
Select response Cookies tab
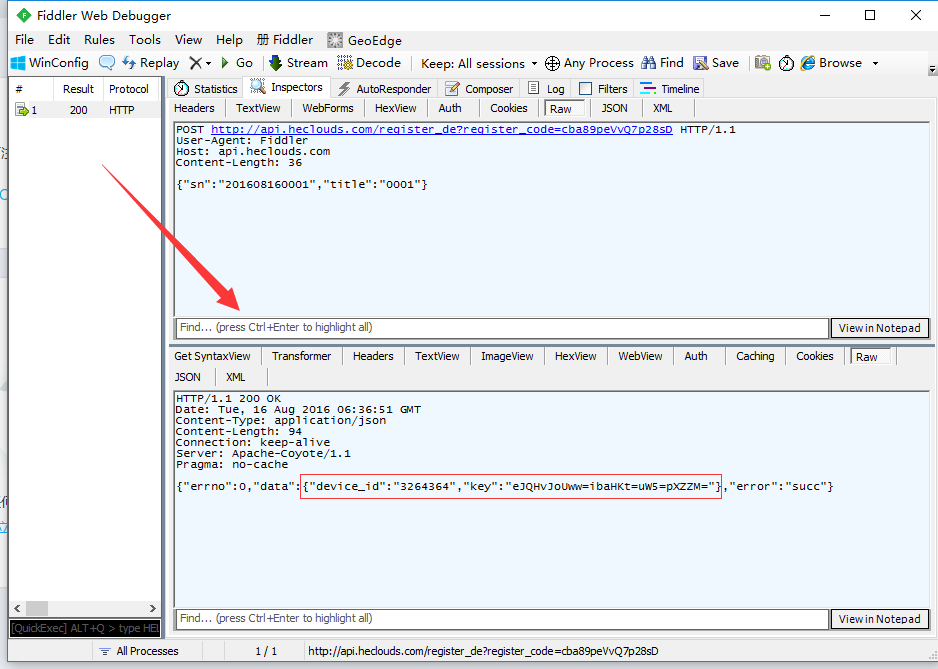point(815,356)
